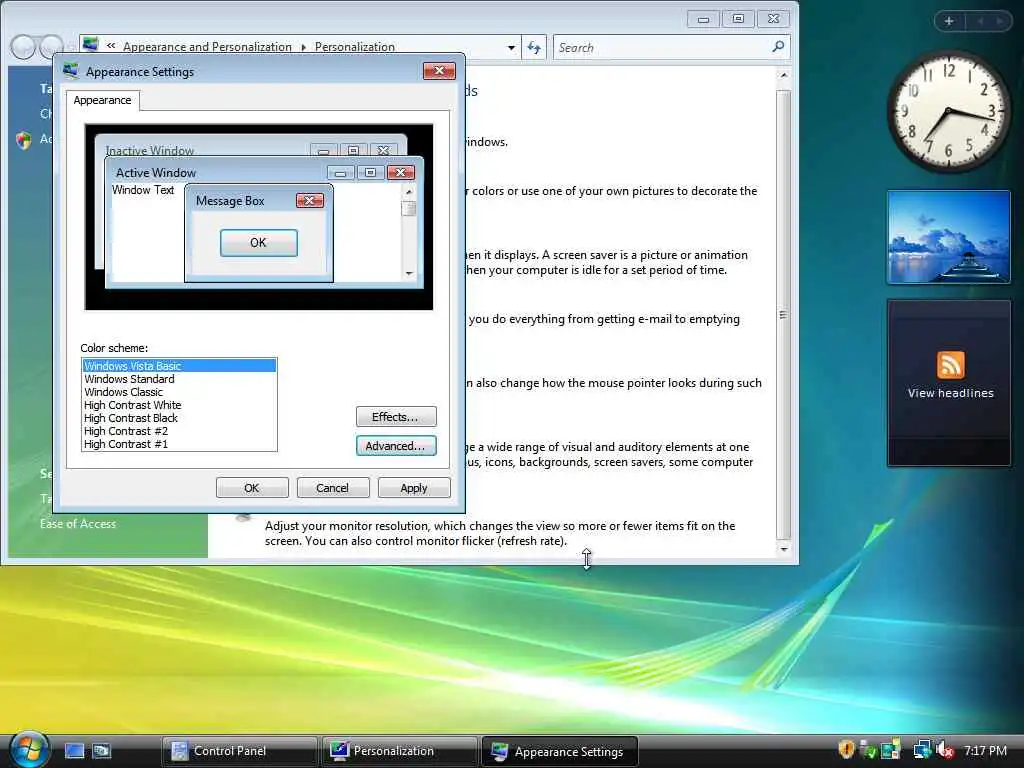The height and width of the screenshot is (768, 1024).
Task: Click the search magnifier icon
Action: (778, 46)
